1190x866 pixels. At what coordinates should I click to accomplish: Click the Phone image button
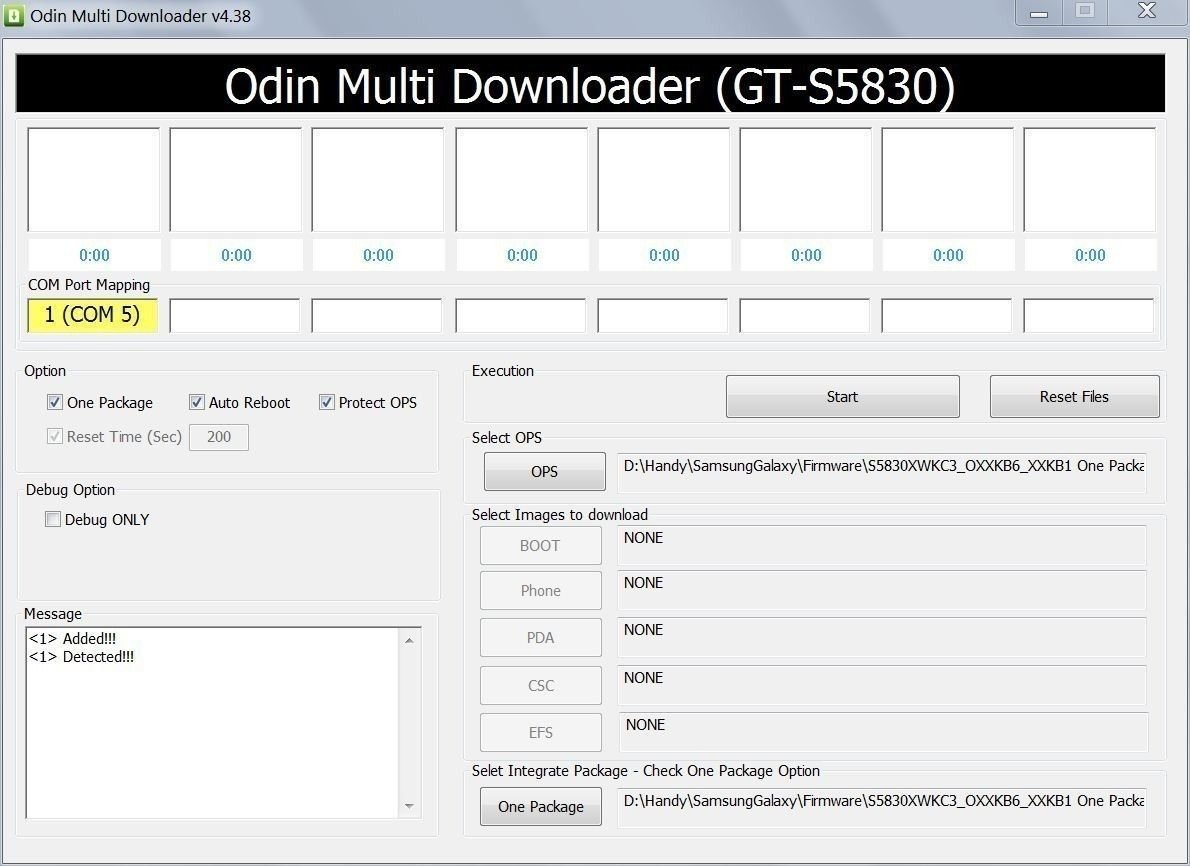(540, 590)
